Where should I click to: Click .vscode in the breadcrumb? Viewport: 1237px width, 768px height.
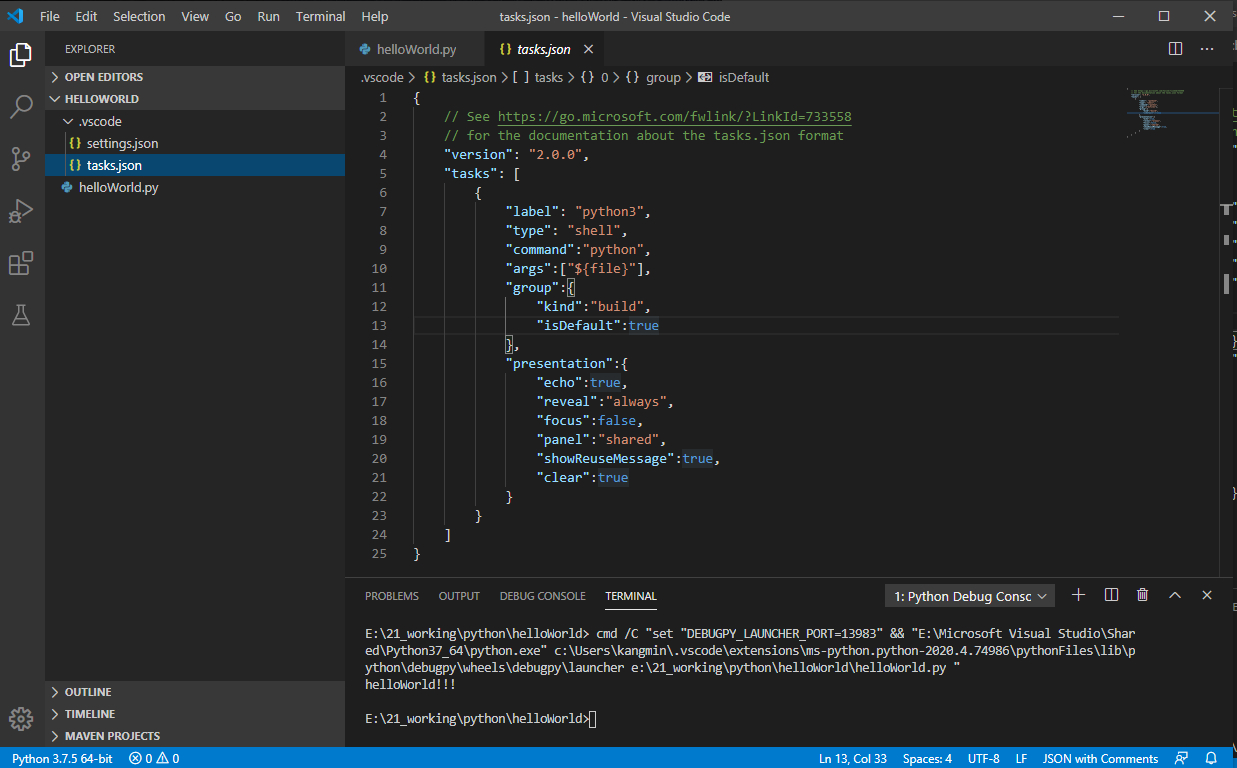pyautogui.click(x=383, y=77)
